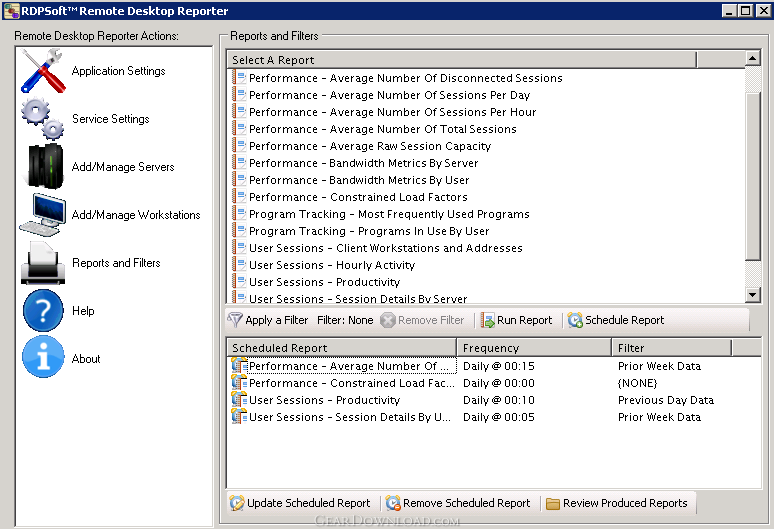Click Schedule Report button
This screenshot has width=774, height=529.
click(x=616, y=320)
